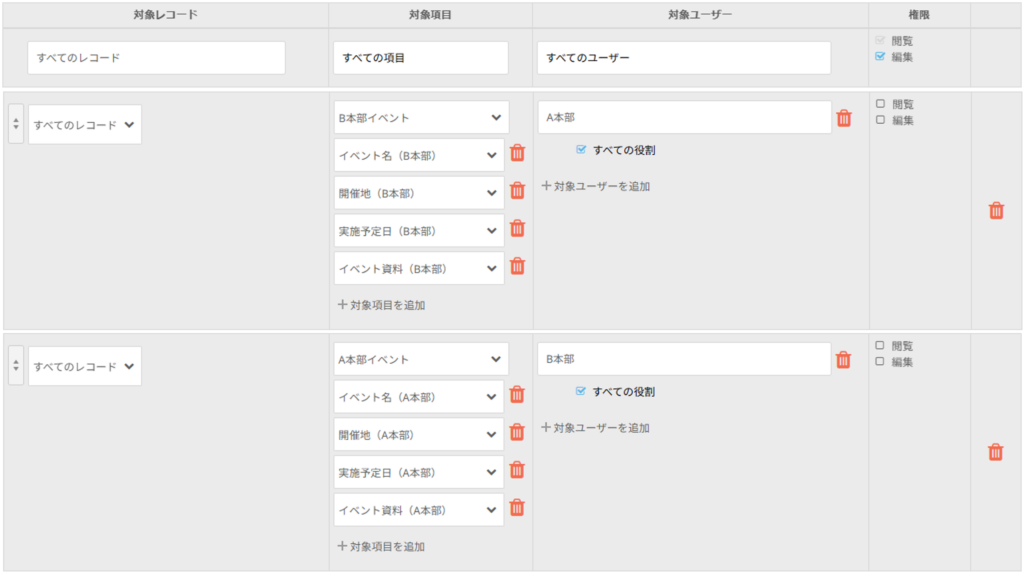
Task: Open the A本部イベント item dropdown
Action: [421, 359]
